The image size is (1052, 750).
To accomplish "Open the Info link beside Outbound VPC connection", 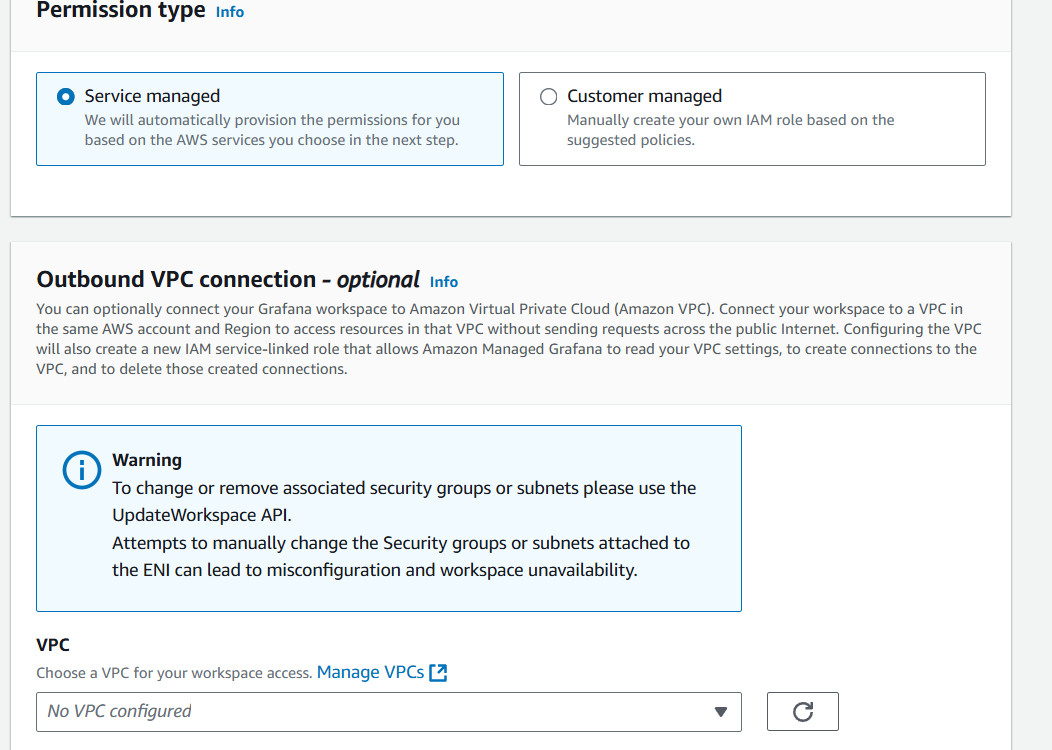I will pyautogui.click(x=443, y=282).
